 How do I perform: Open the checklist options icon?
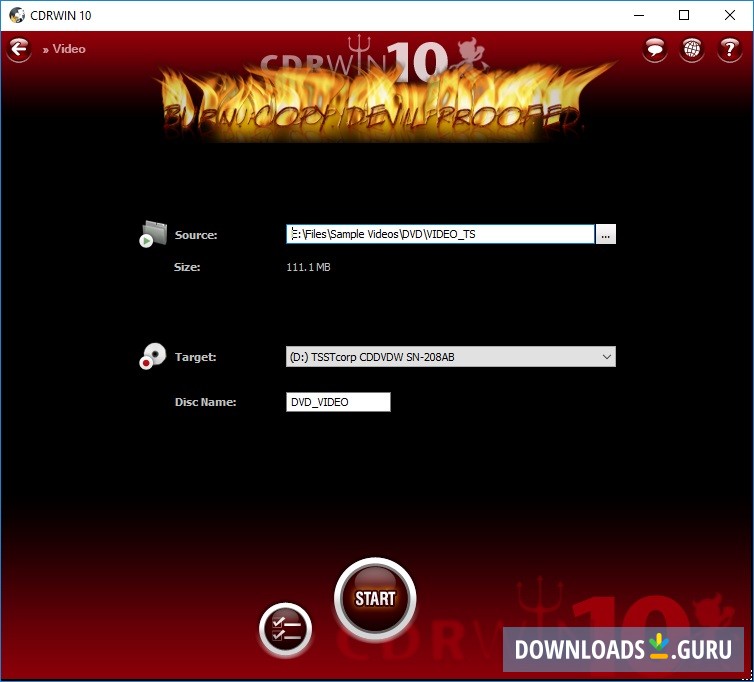(x=286, y=630)
